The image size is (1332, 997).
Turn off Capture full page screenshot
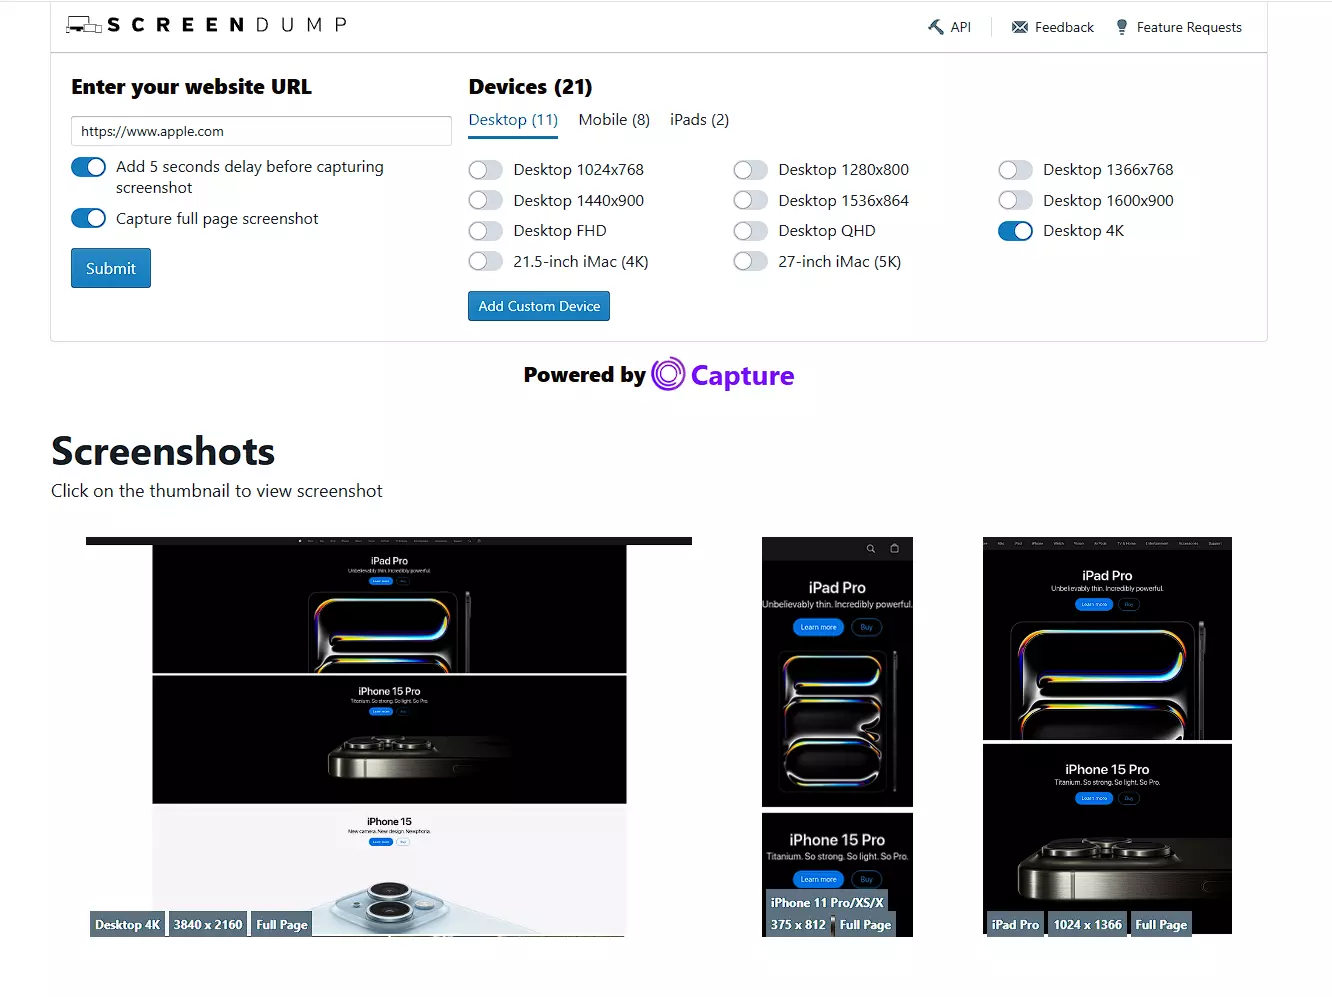point(88,218)
